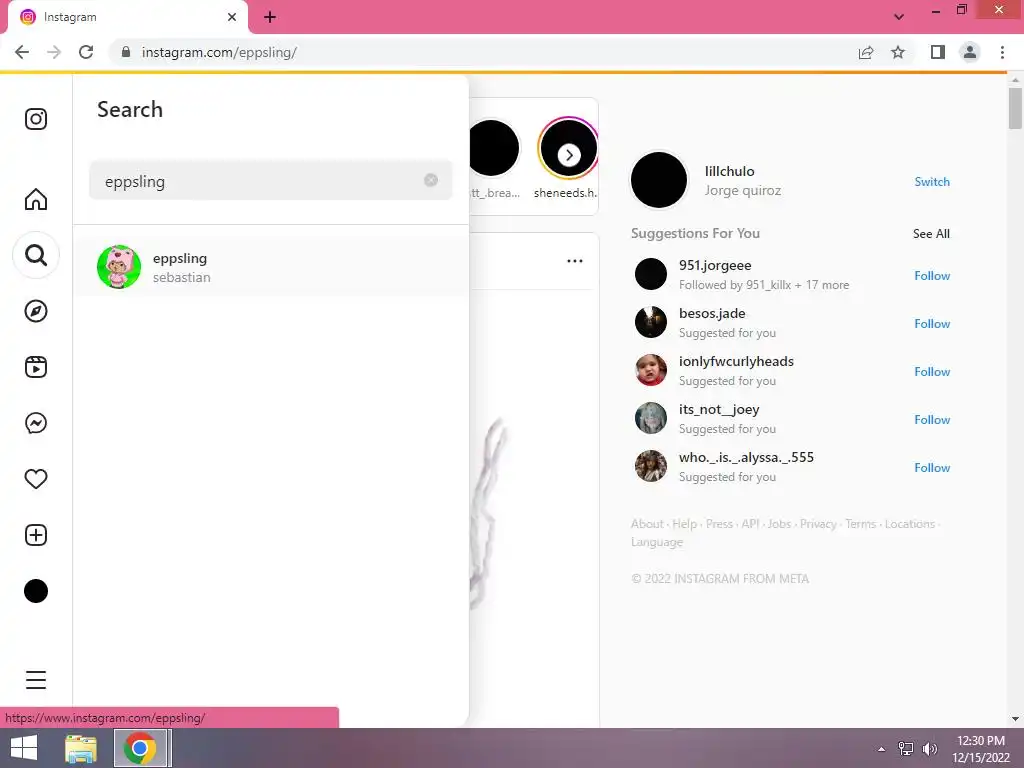The width and height of the screenshot is (1024, 768).
Task: Select the Search magnifier icon
Action: (36, 255)
